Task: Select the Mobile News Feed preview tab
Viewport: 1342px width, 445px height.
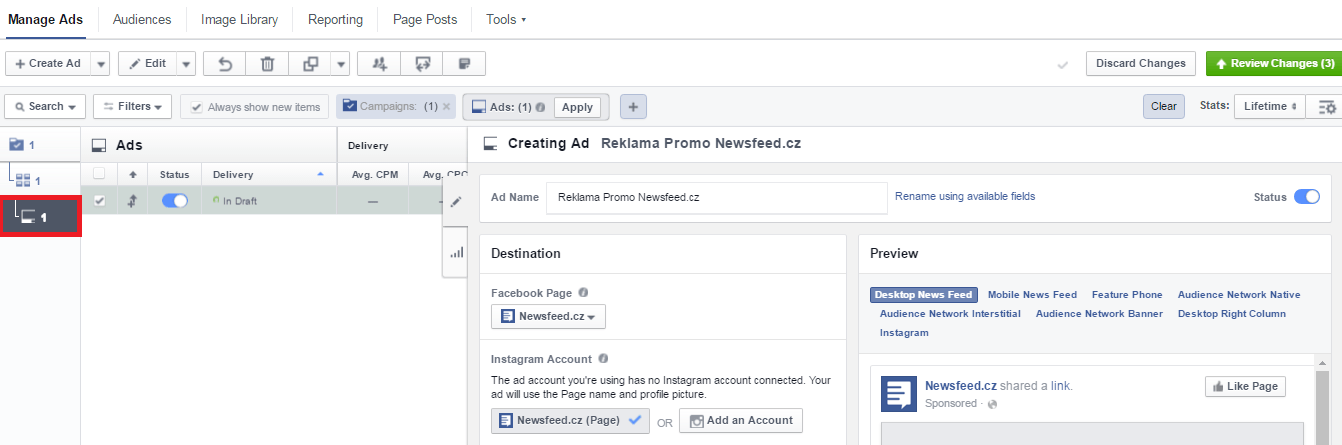Action: point(1032,295)
